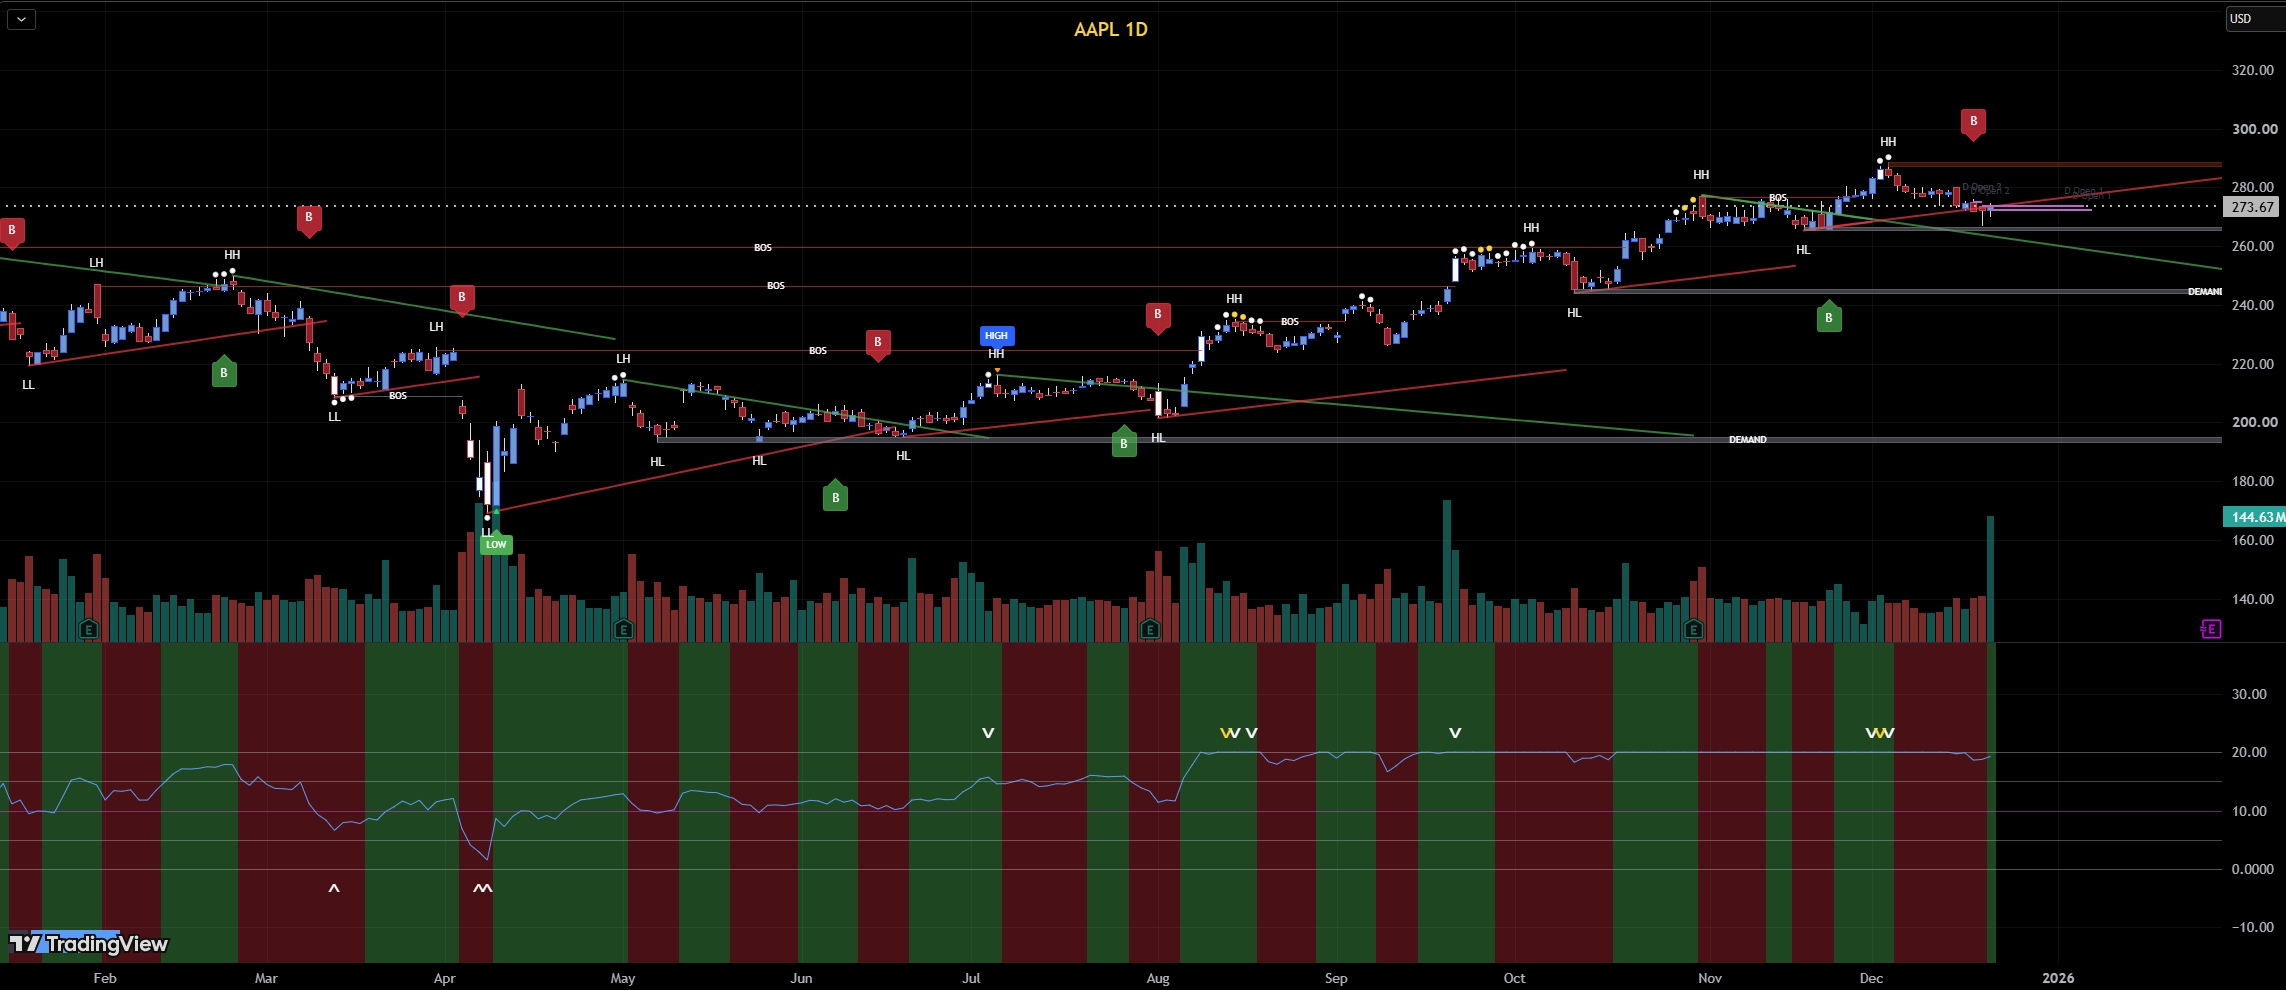Click the white caret signal in mid-March
Image resolution: width=2286 pixels, height=990 pixels.
(334, 888)
